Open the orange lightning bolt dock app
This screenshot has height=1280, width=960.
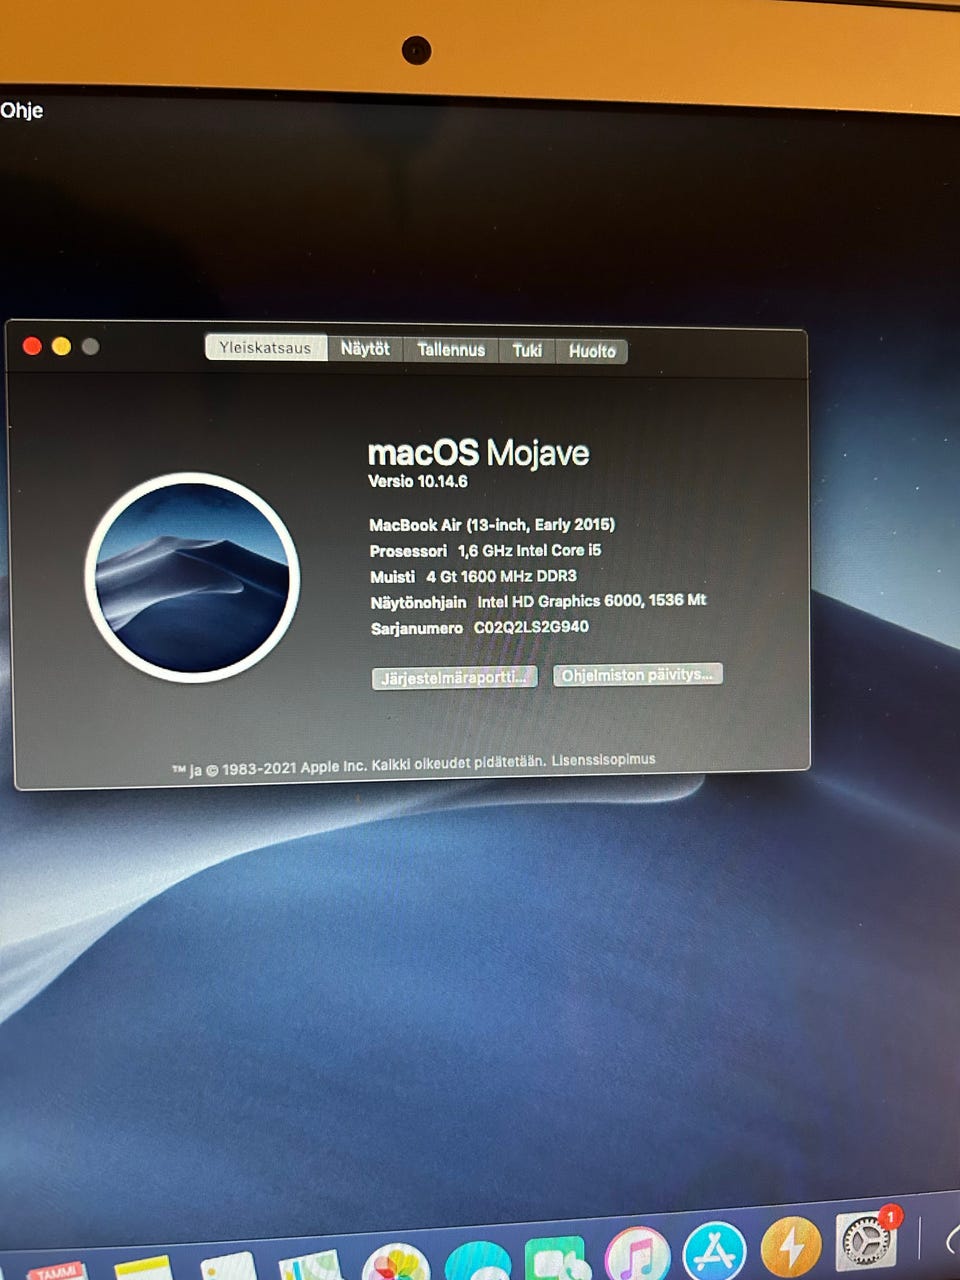[x=791, y=1247]
